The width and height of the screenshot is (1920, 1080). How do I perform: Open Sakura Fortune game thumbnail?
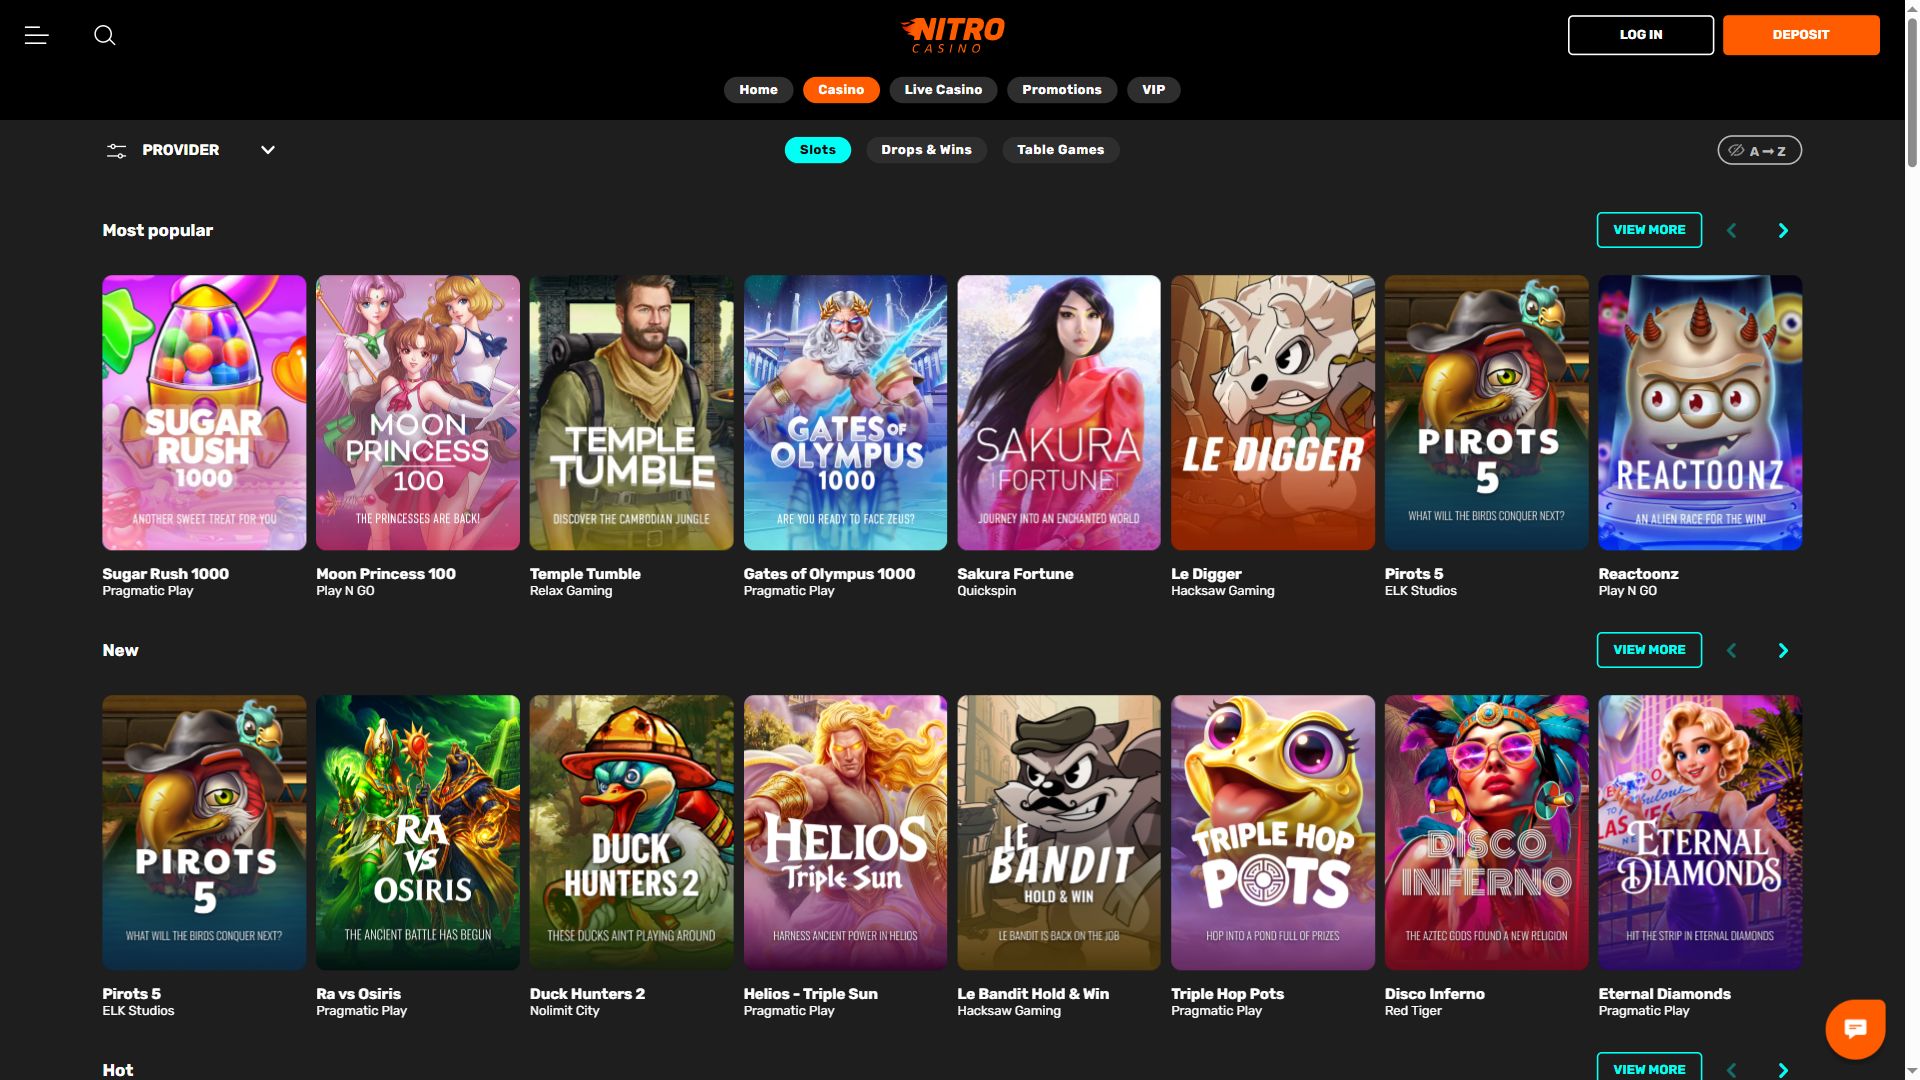tap(1059, 413)
